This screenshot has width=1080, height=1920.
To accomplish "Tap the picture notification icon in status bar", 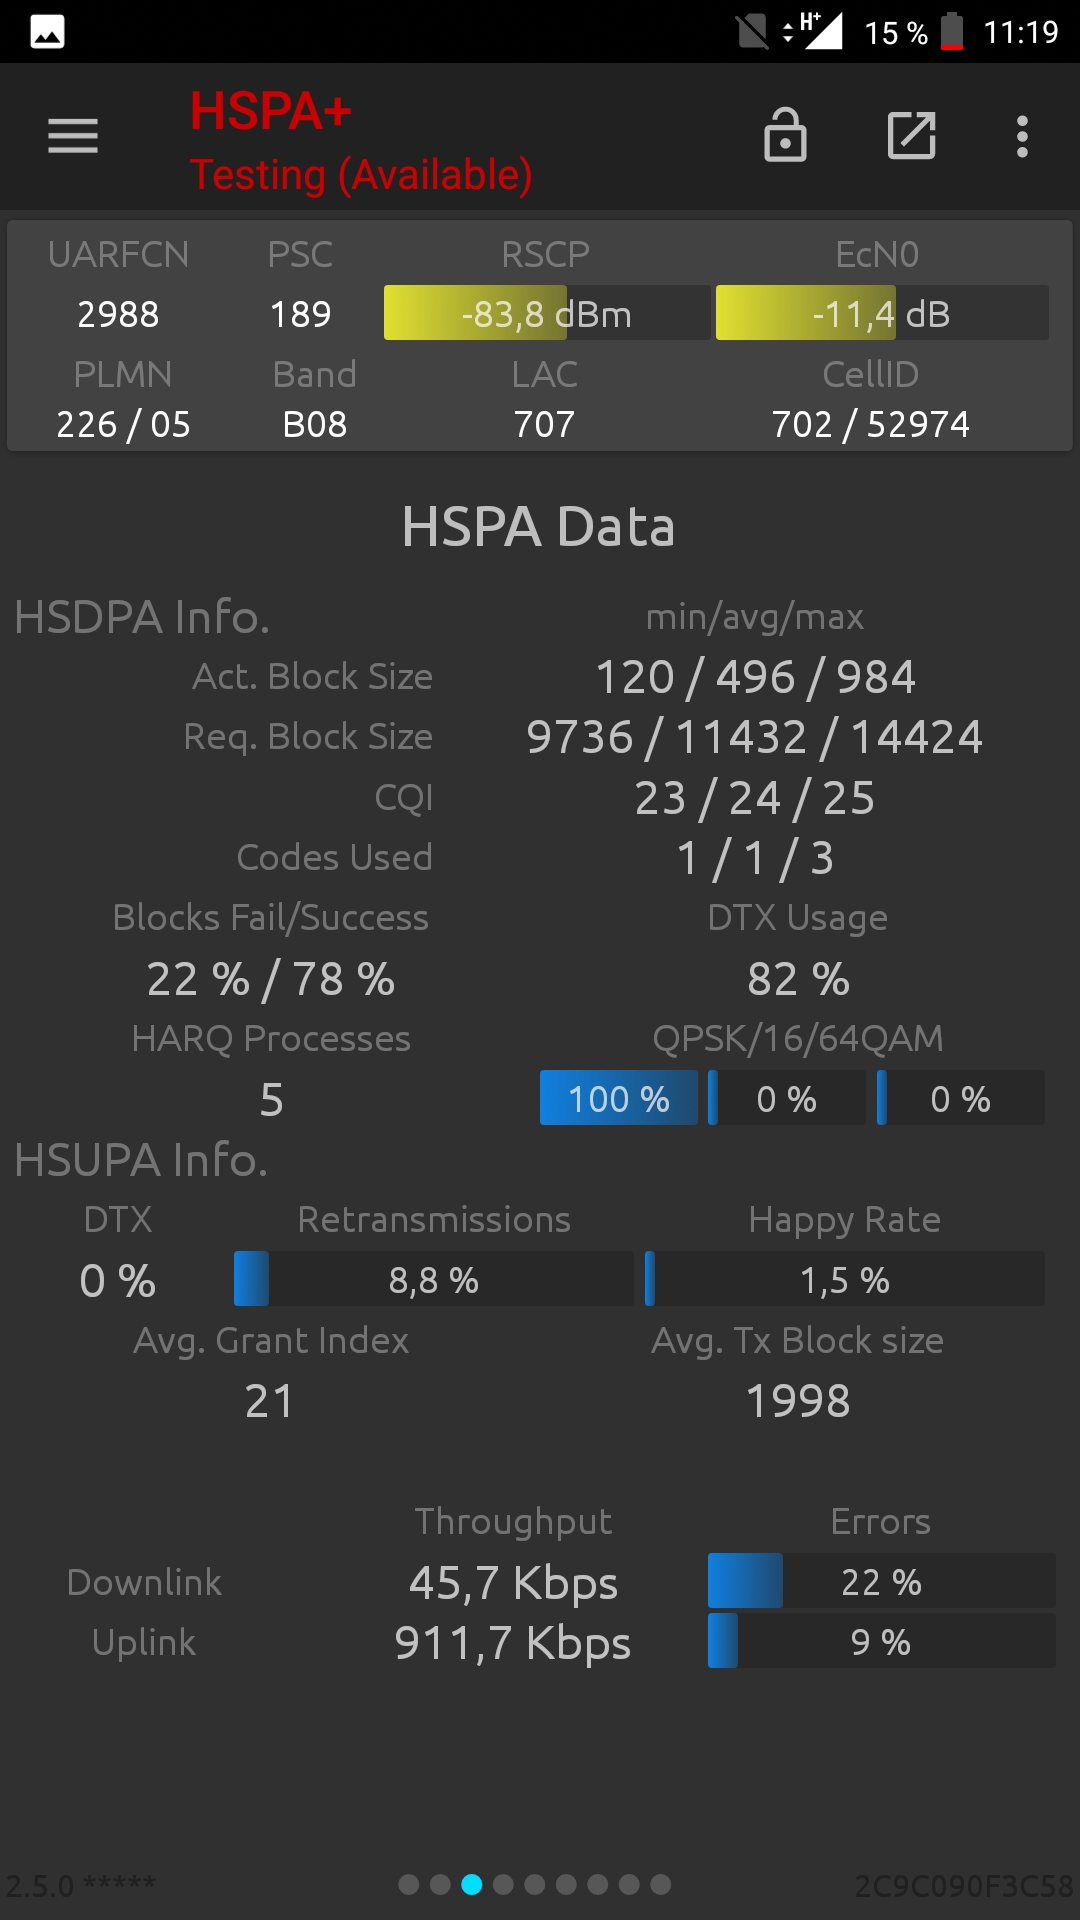I will click(x=47, y=32).
